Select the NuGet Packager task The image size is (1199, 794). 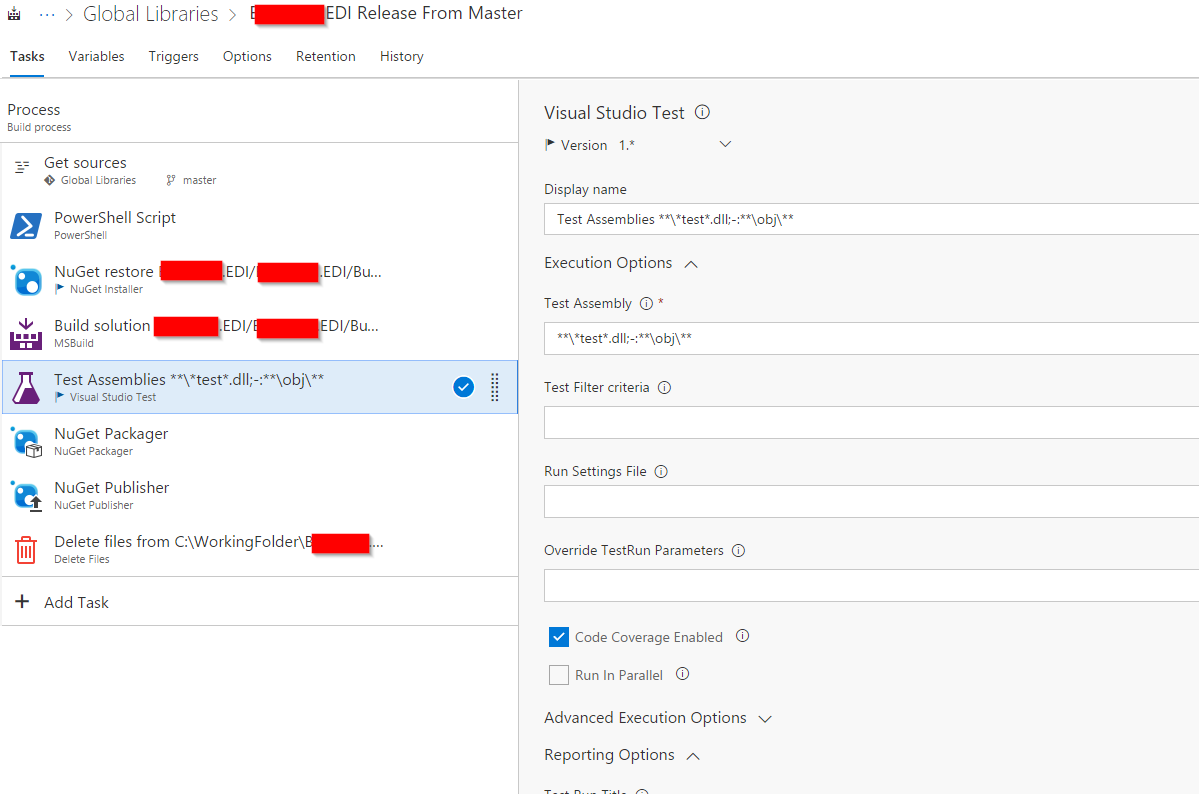(x=259, y=441)
